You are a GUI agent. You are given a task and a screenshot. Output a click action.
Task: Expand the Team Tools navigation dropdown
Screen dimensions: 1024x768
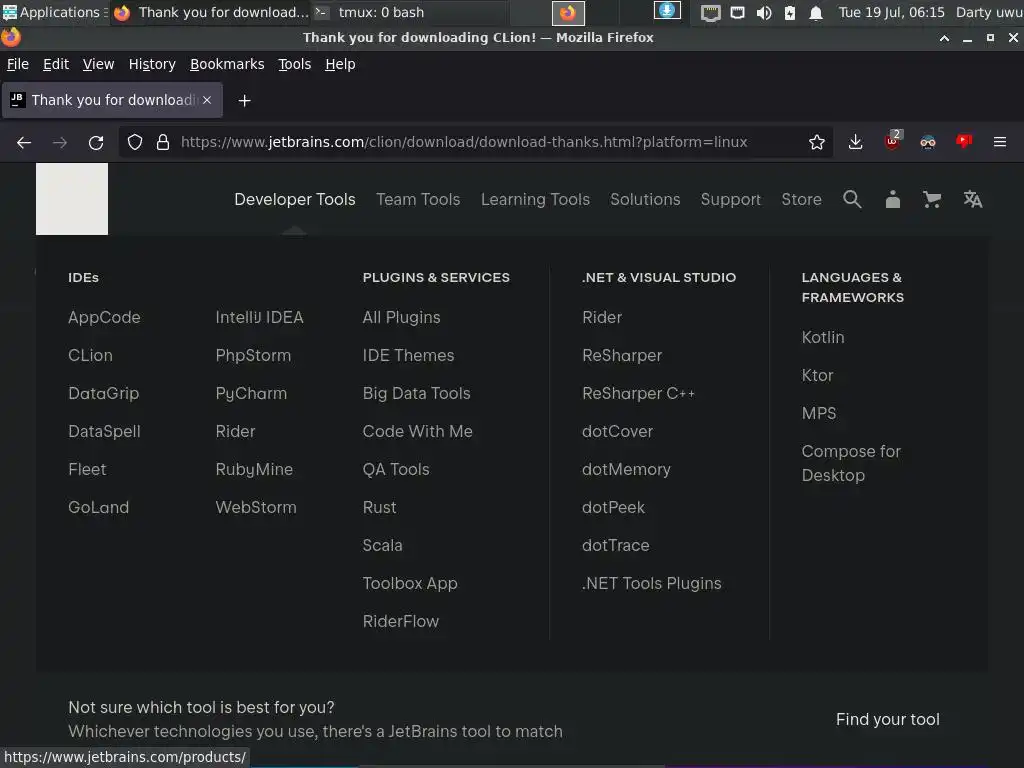coord(418,199)
